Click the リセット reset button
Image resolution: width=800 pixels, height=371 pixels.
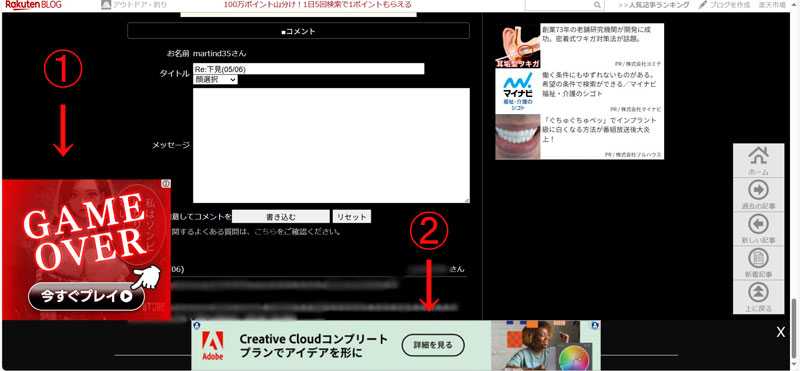[x=352, y=216]
